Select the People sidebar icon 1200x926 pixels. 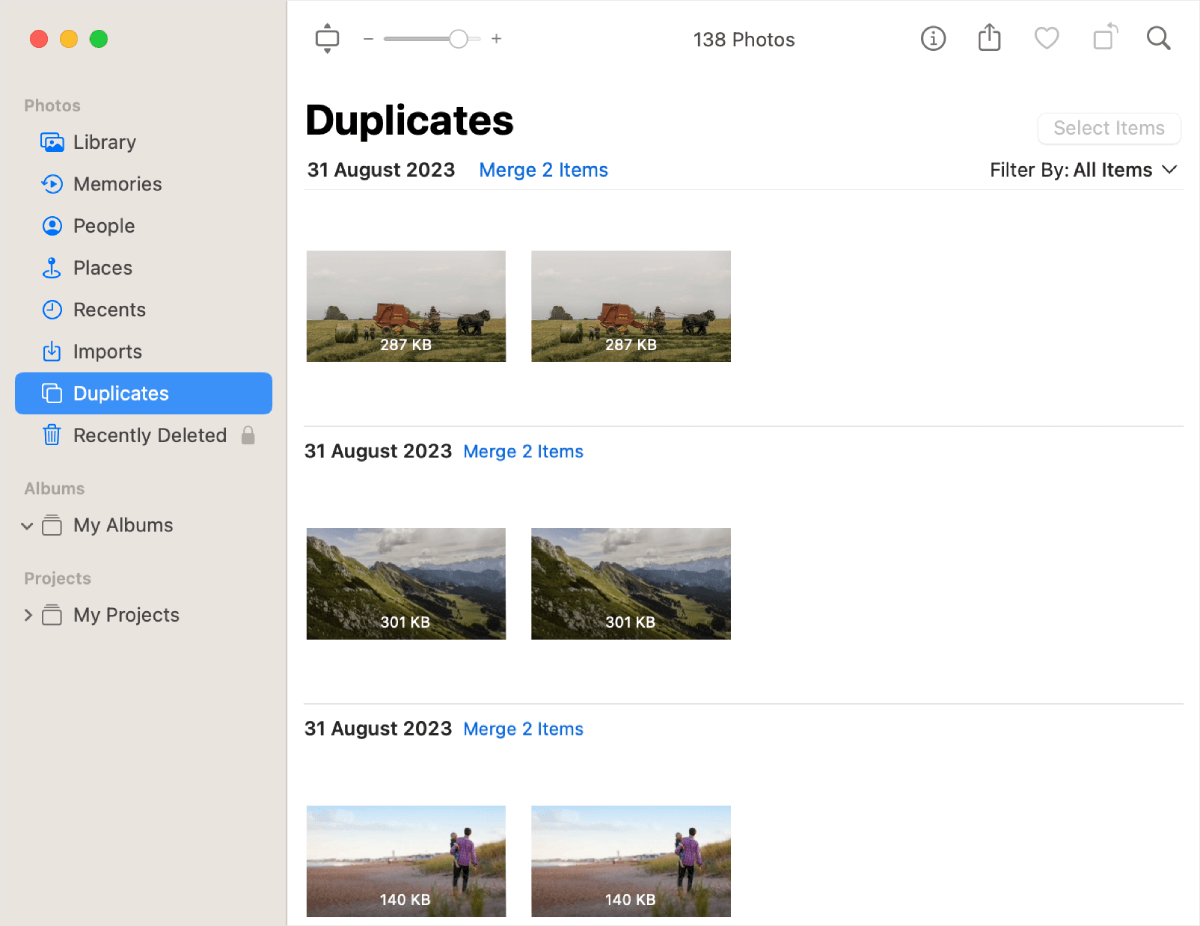(52, 225)
